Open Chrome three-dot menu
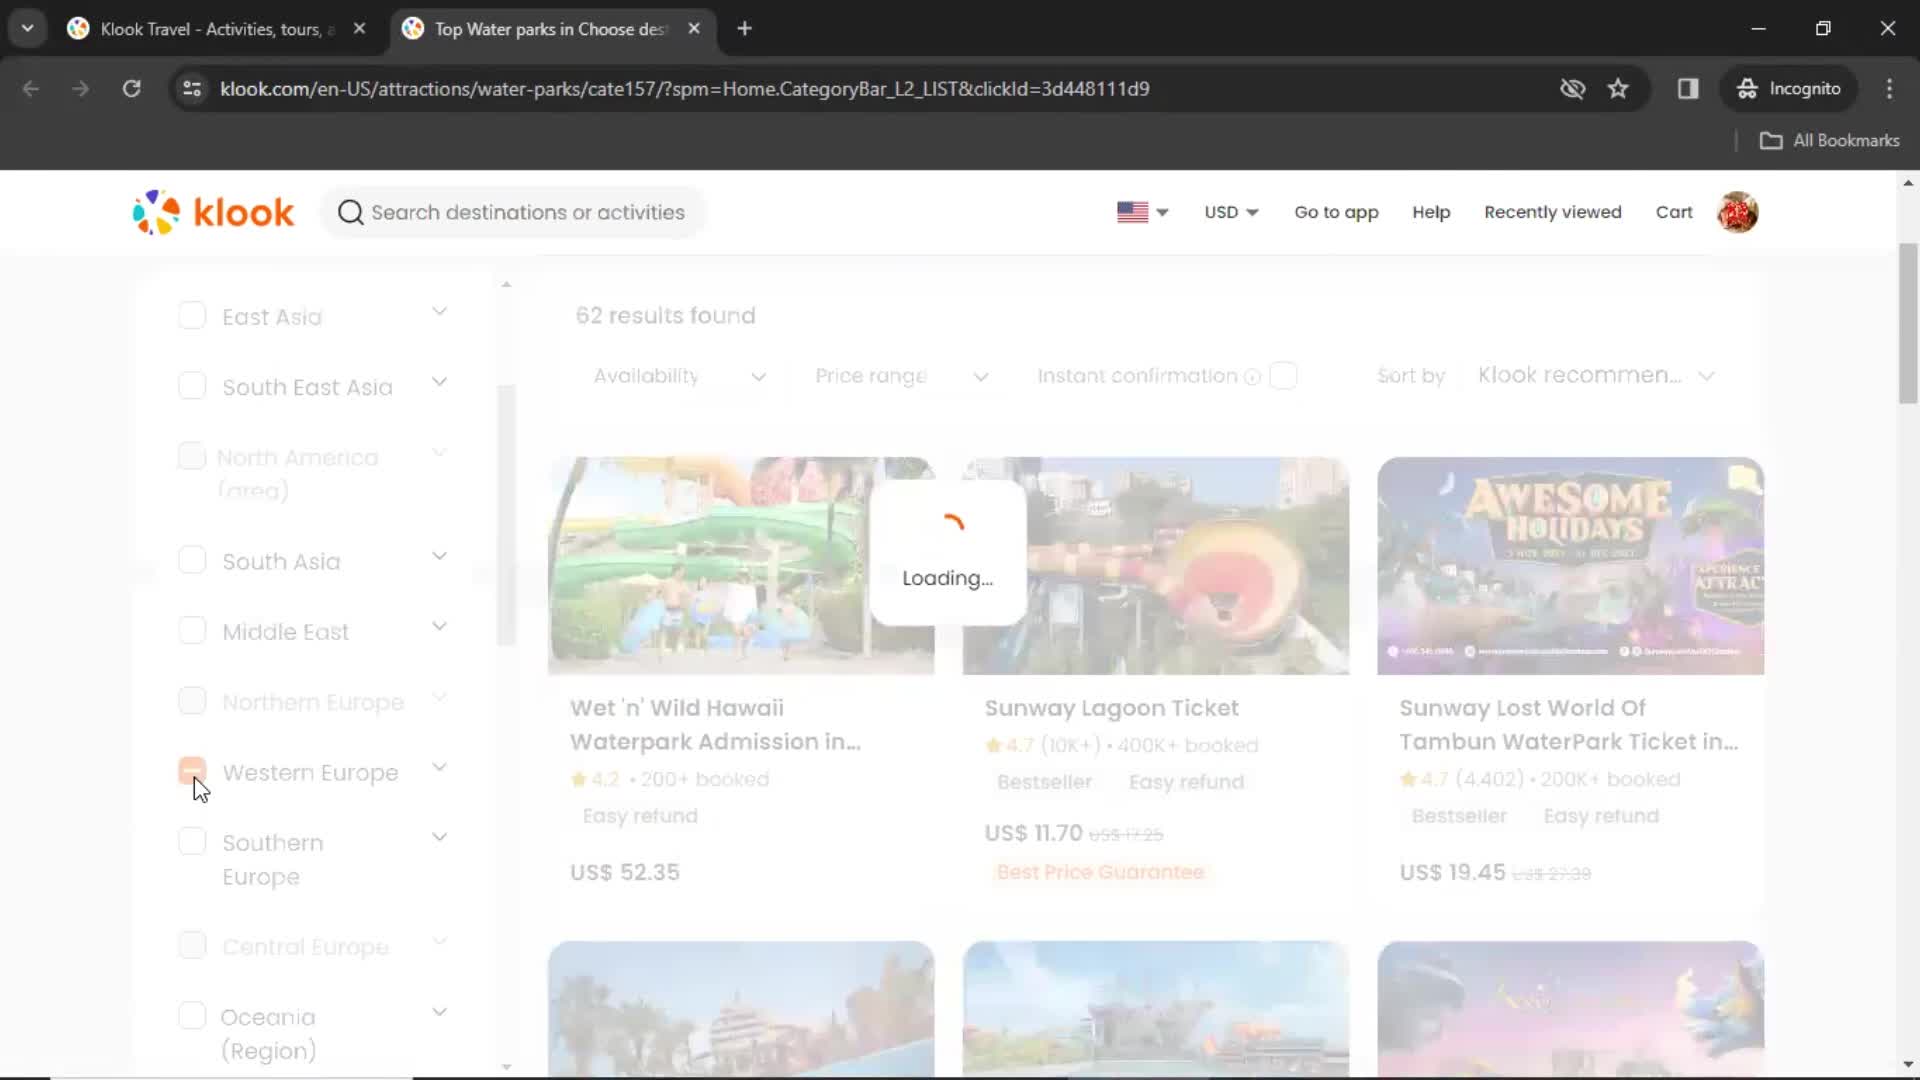 pos(1889,88)
